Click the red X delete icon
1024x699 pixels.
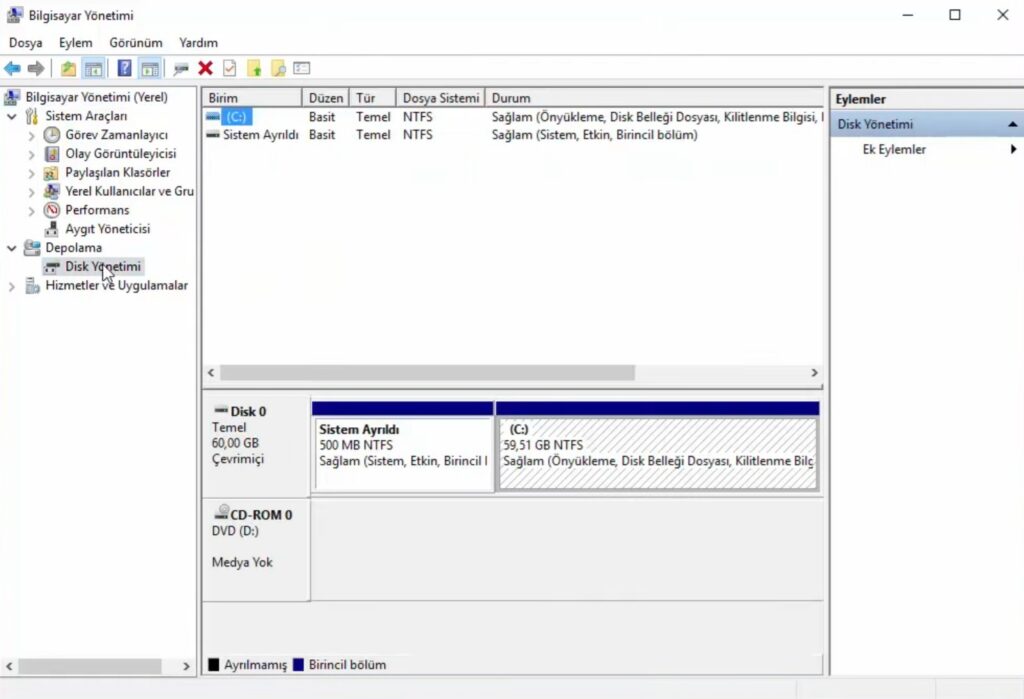click(x=205, y=68)
